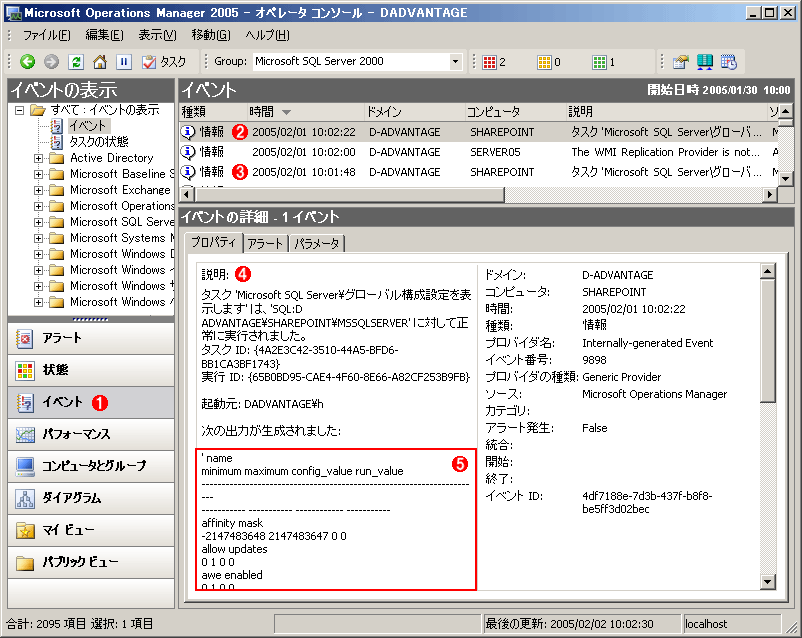Click the Pause toolbar icon
802x638 pixels.
click(124, 62)
